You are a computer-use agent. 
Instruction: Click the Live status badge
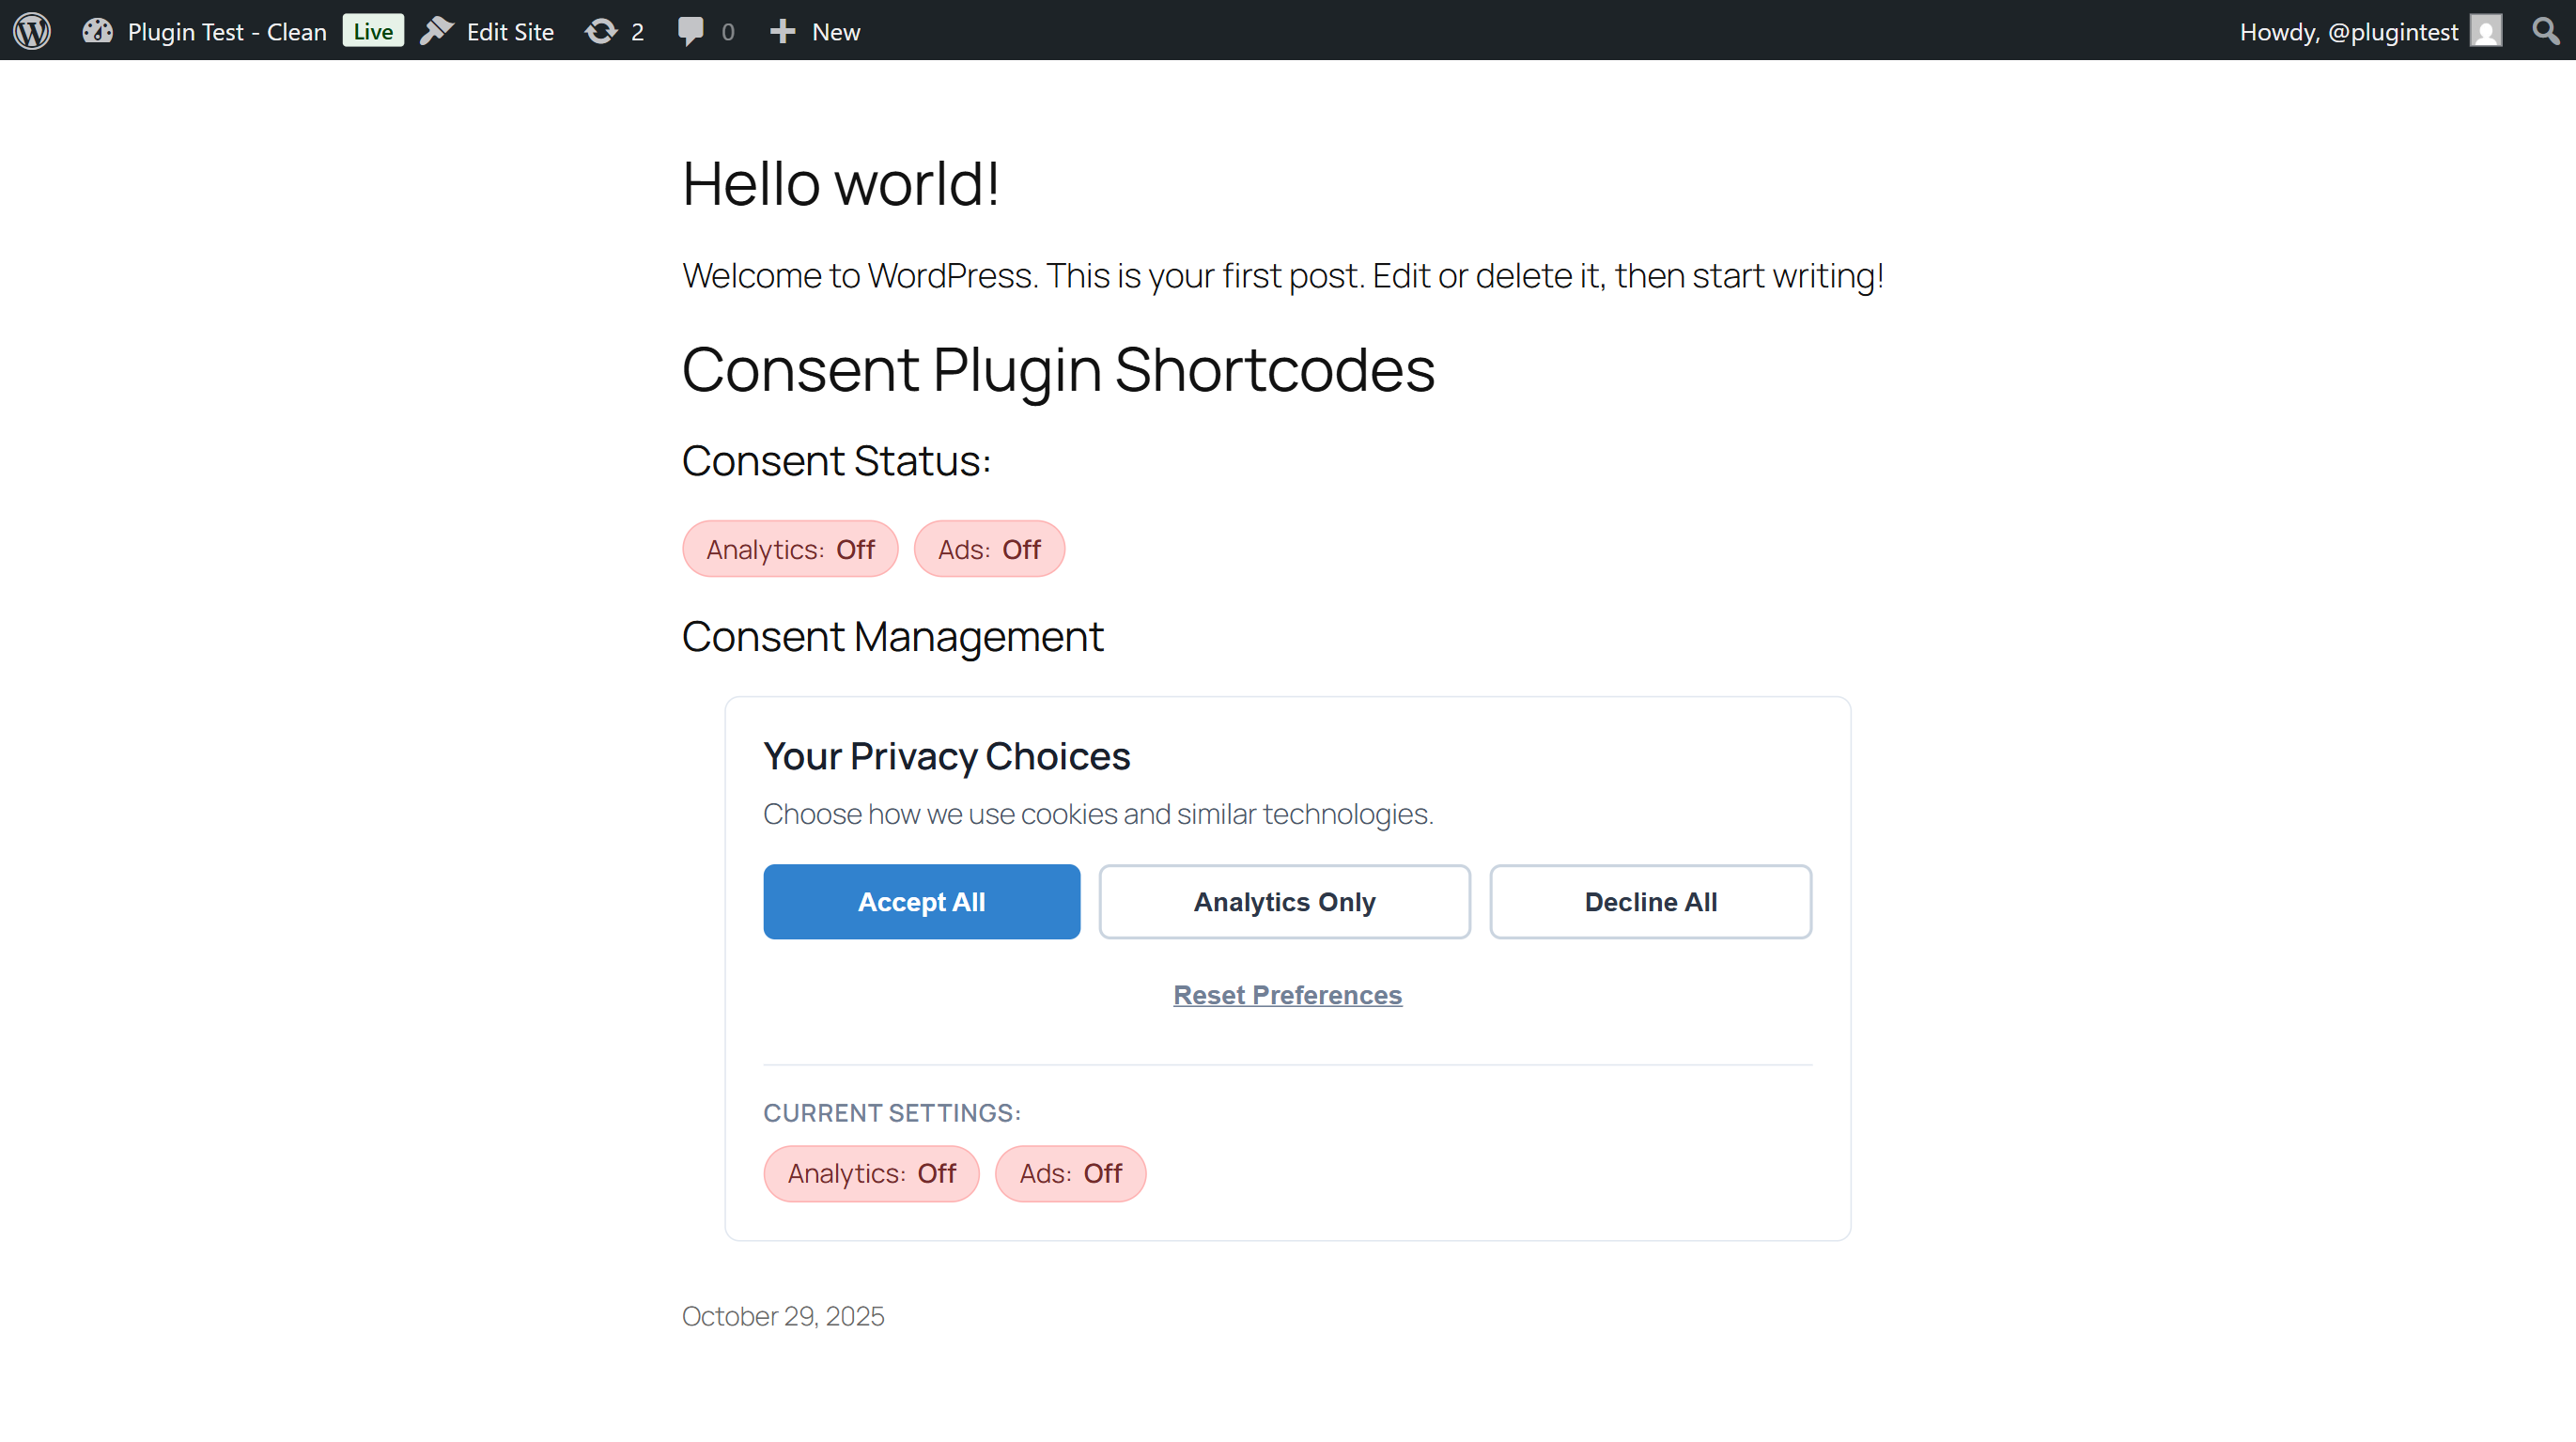[x=373, y=31]
